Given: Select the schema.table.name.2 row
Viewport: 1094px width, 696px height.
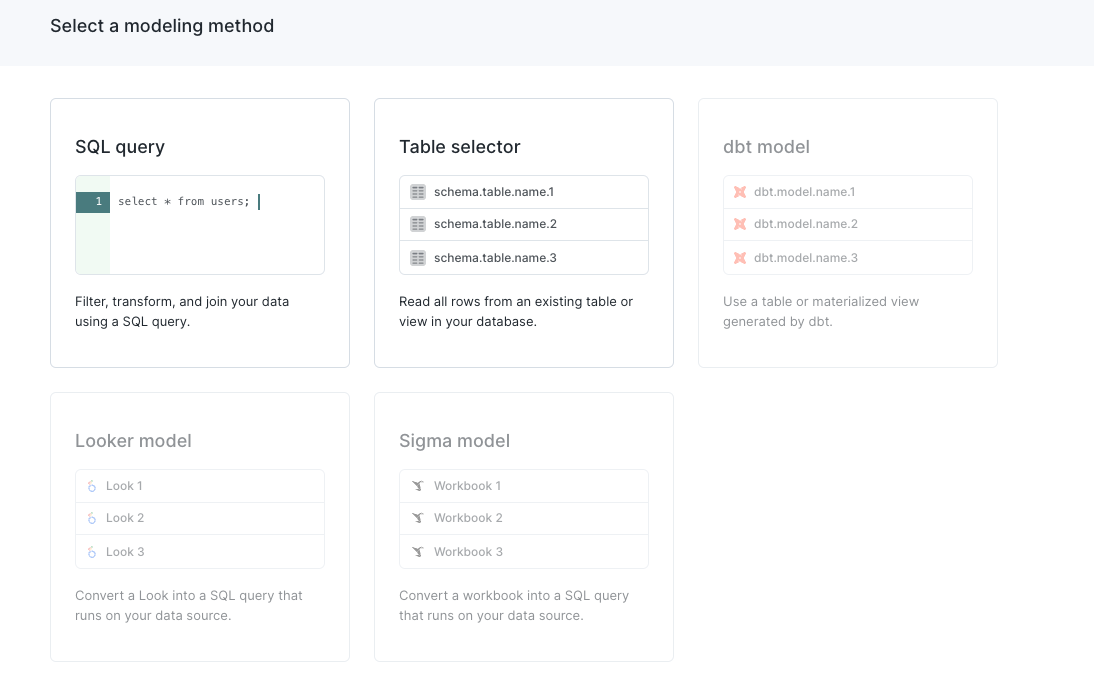Looking at the screenshot, I should [x=524, y=224].
